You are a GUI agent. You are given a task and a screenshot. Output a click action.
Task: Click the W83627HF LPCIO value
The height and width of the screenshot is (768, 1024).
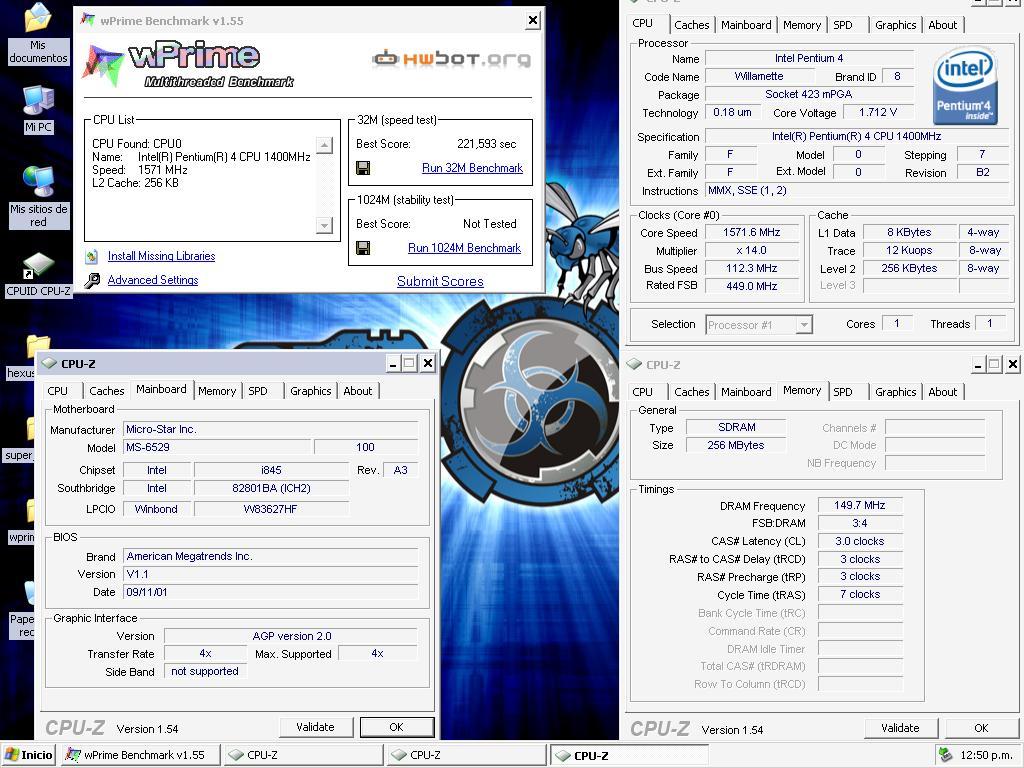pos(271,509)
